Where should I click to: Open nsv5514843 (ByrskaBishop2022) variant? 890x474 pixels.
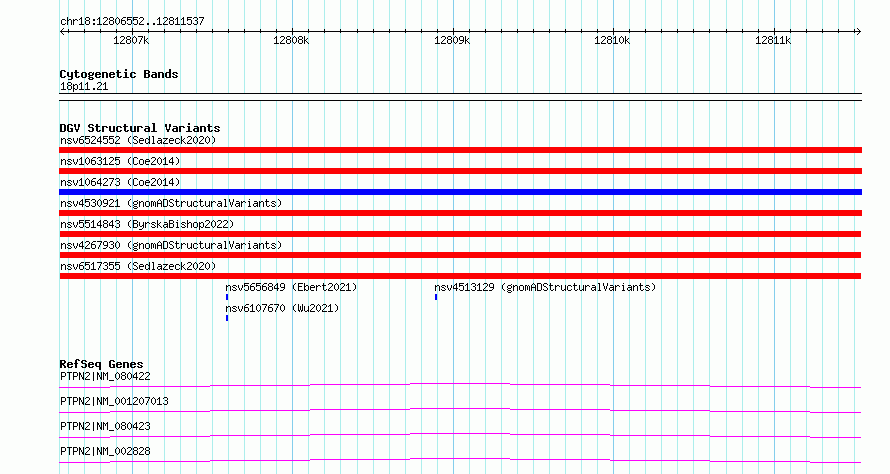click(x=147, y=224)
